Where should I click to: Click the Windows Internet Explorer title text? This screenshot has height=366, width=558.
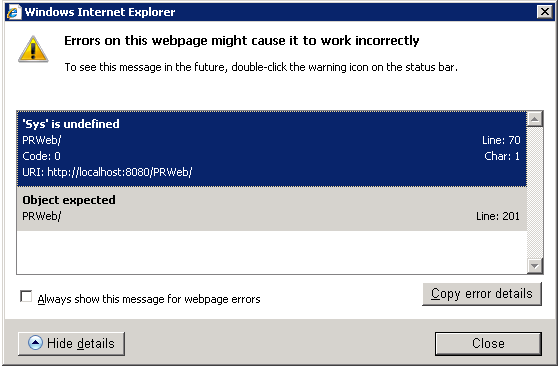point(100,12)
